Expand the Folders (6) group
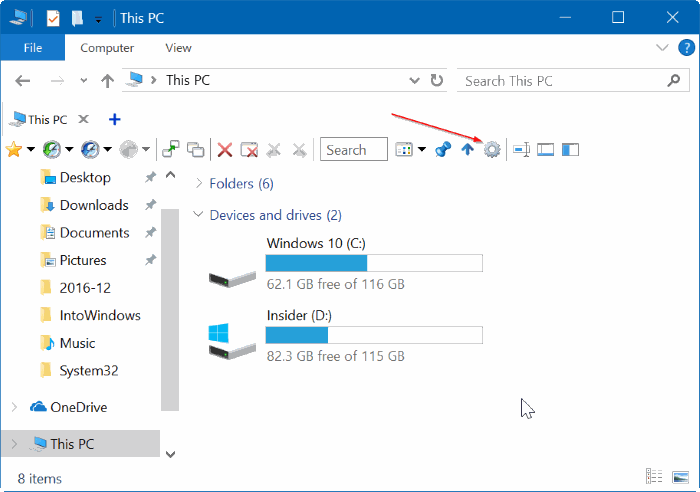The height and width of the screenshot is (492, 700). click(199, 183)
